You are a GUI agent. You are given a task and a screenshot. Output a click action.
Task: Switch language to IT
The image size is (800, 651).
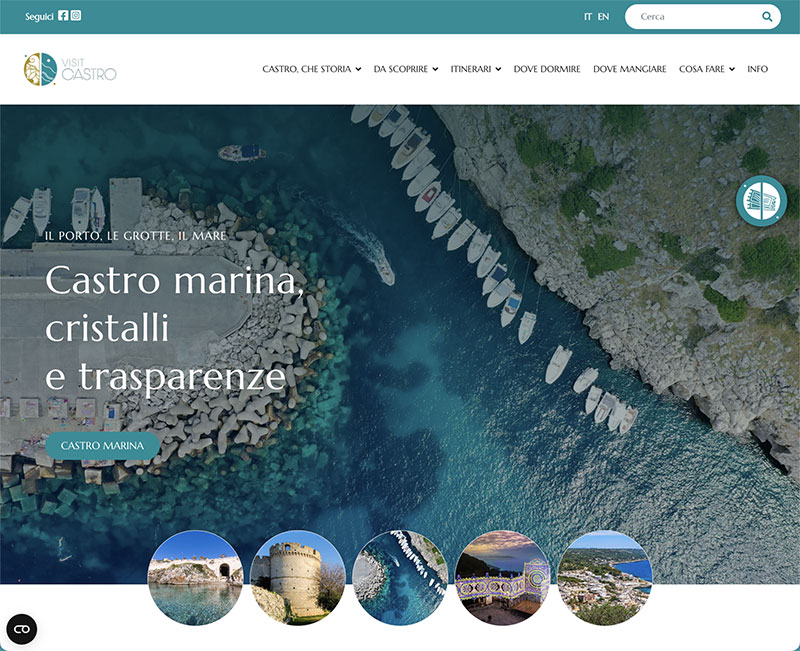pos(588,17)
